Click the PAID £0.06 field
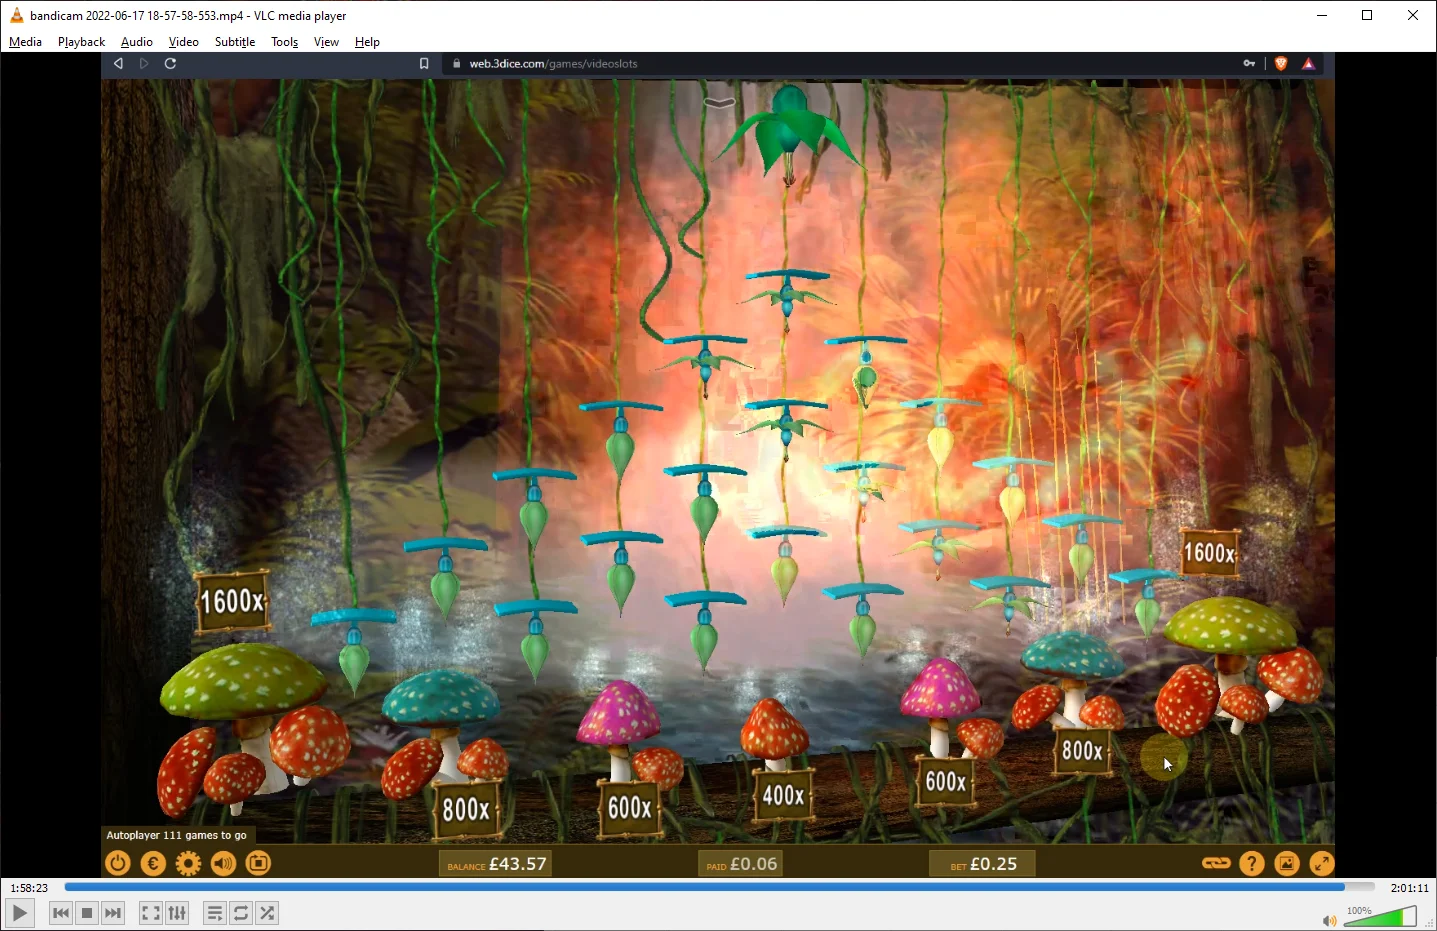 click(x=741, y=864)
